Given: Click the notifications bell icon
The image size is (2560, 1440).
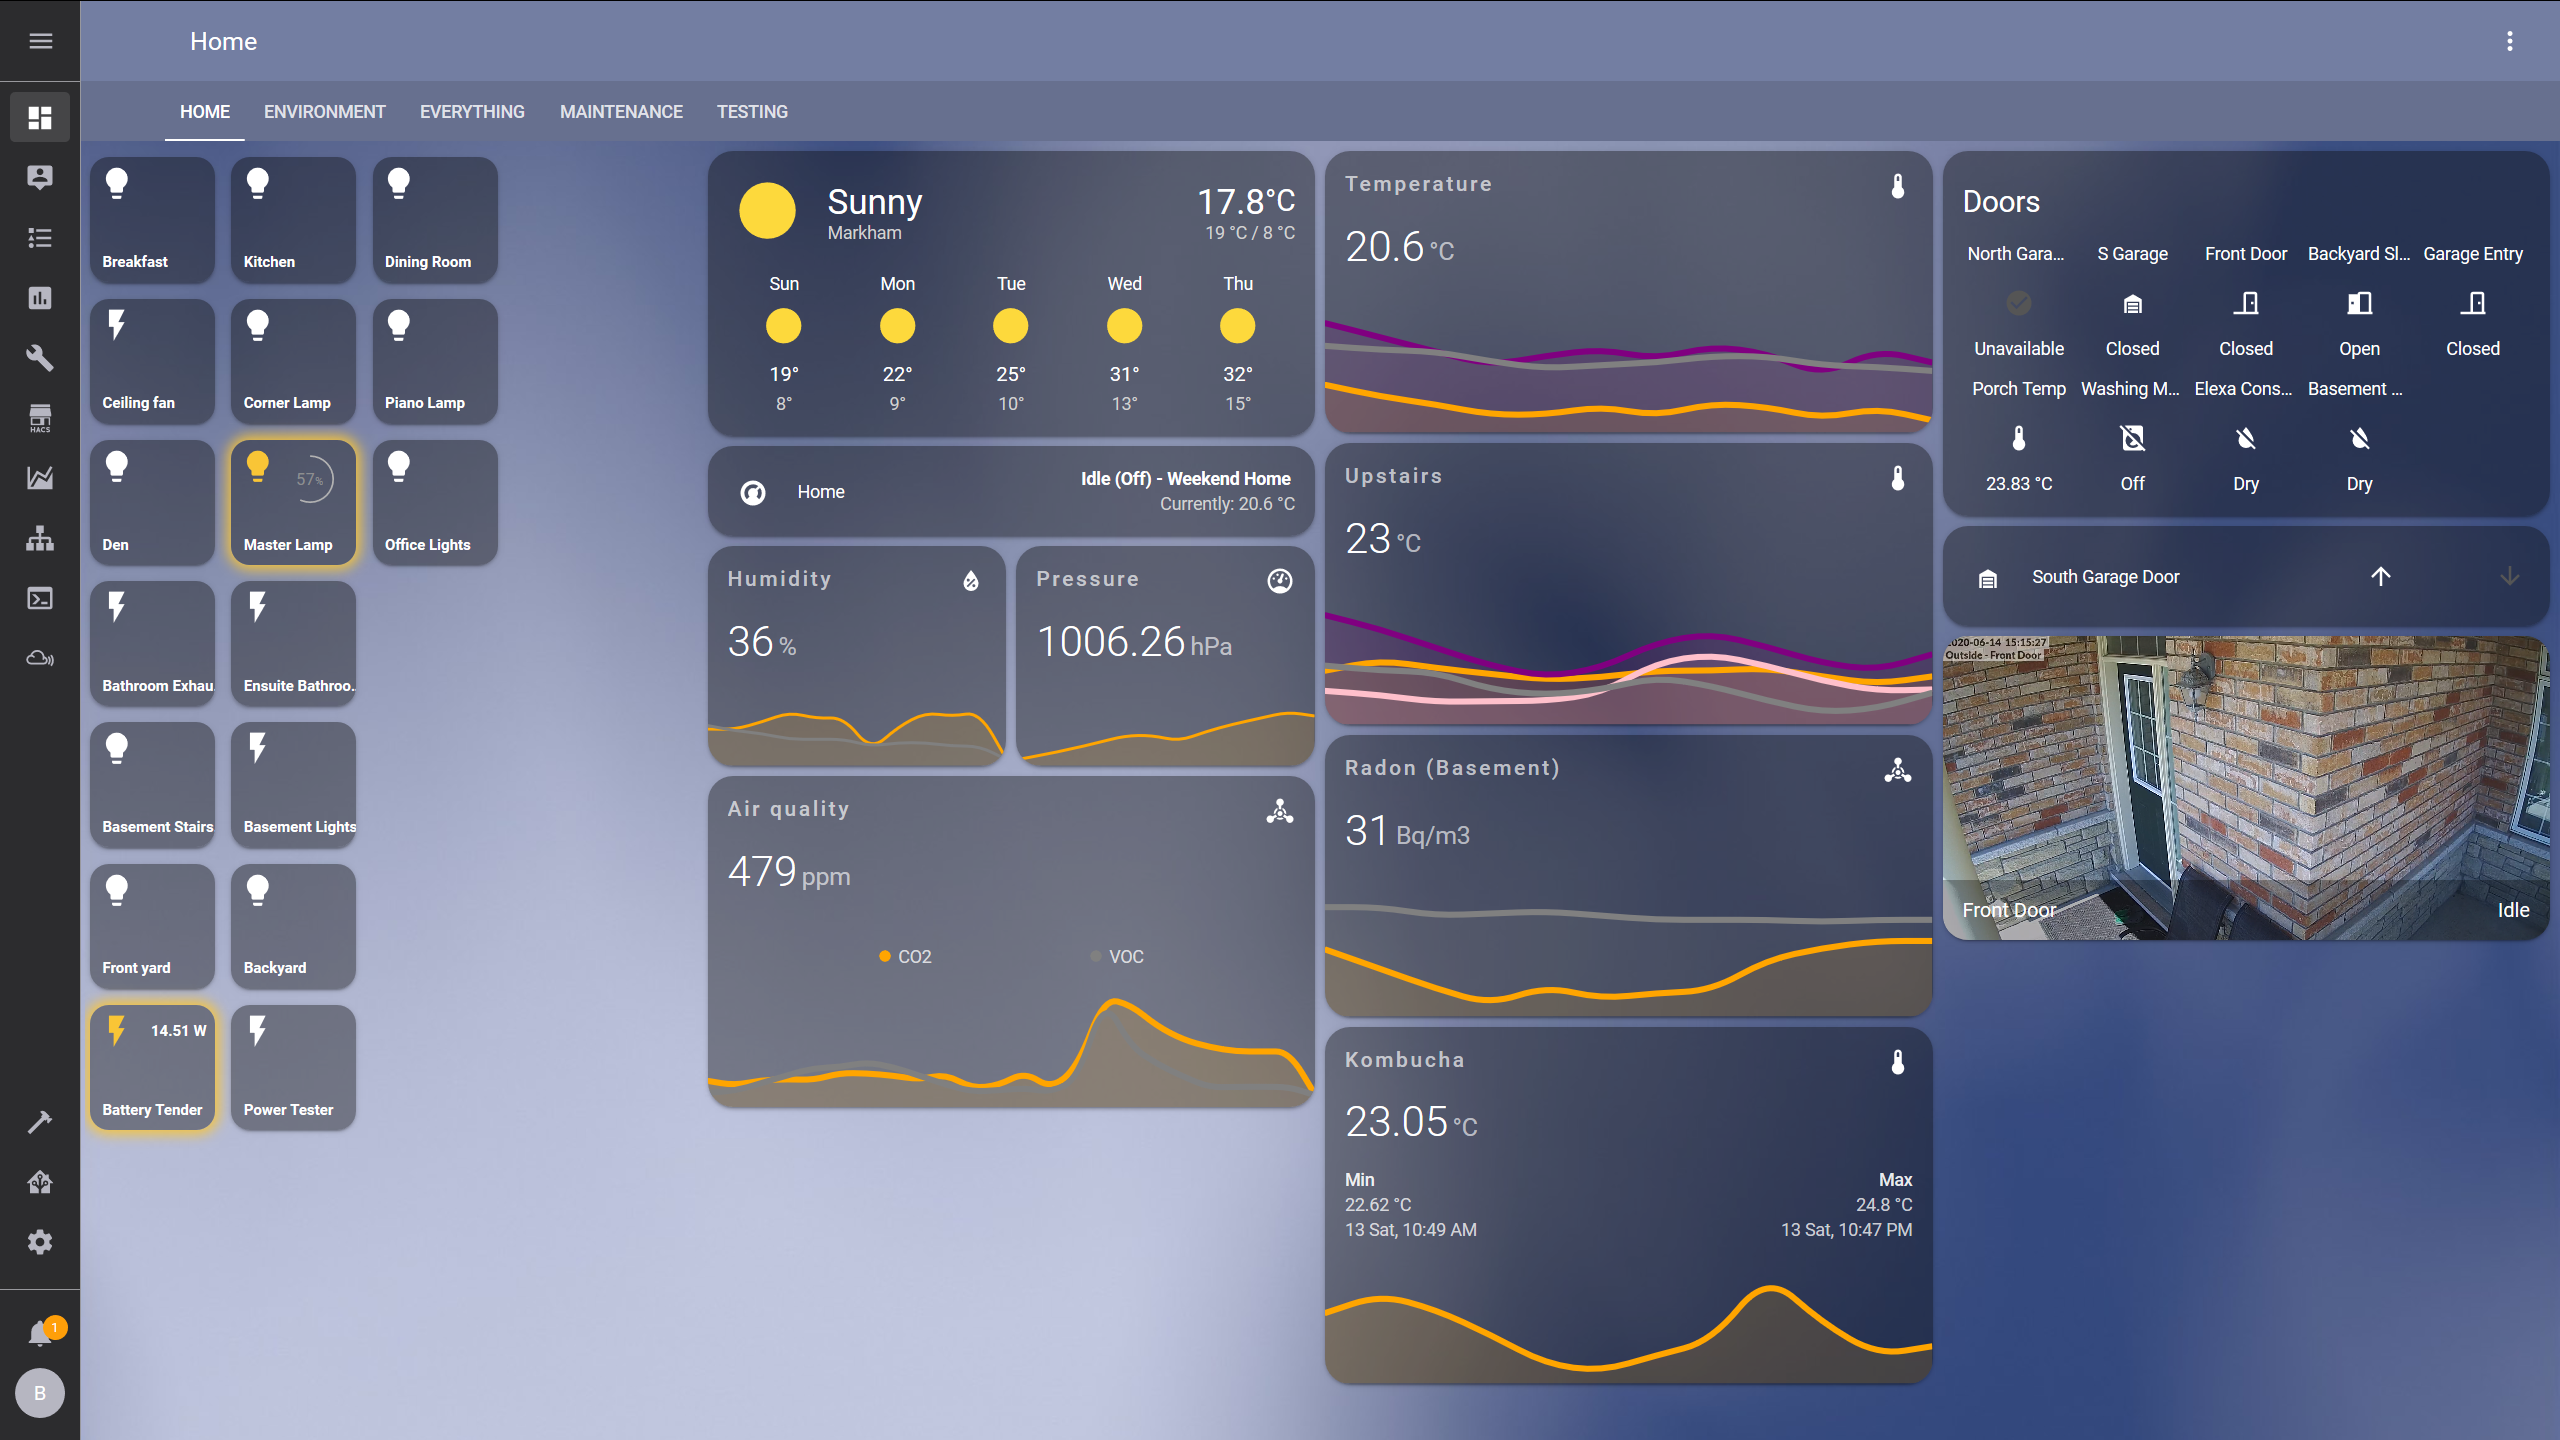Looking at the screenshot, I should (40, 1332).
